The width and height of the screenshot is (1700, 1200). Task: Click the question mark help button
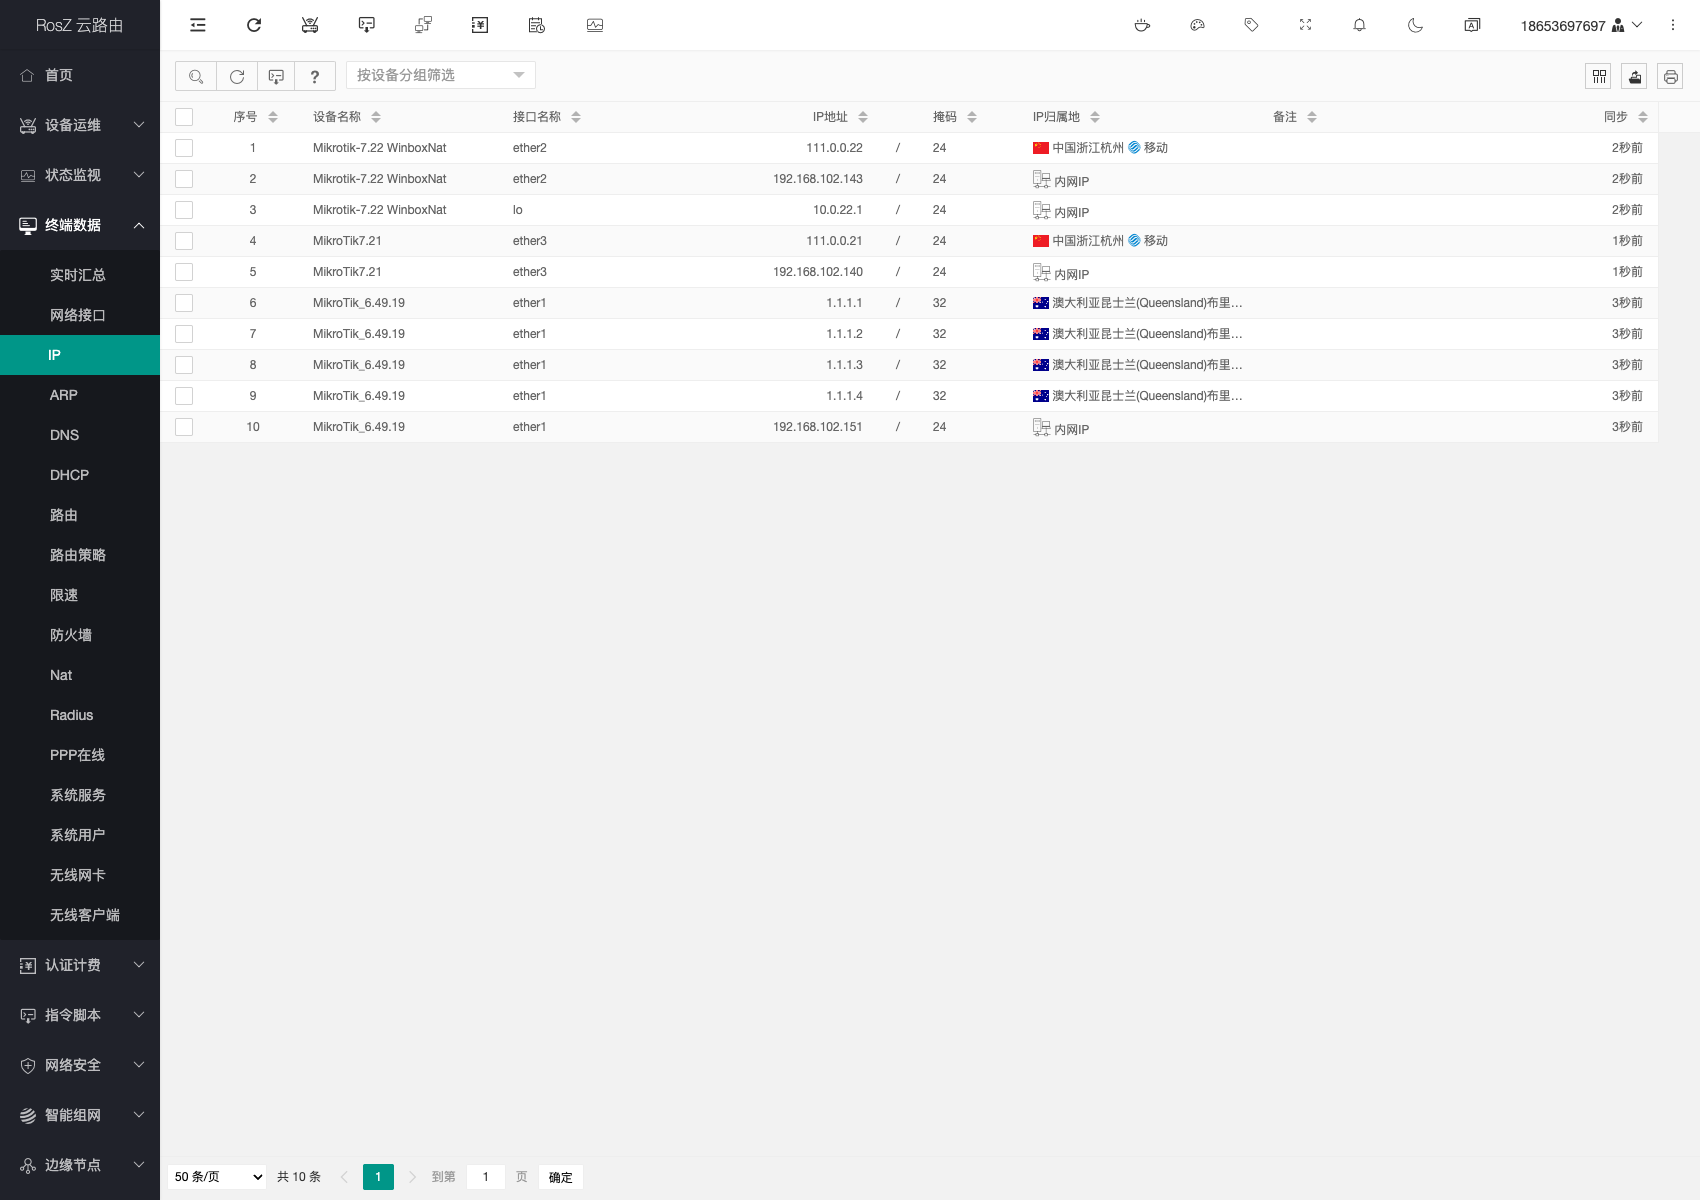[x=315, y=76]
